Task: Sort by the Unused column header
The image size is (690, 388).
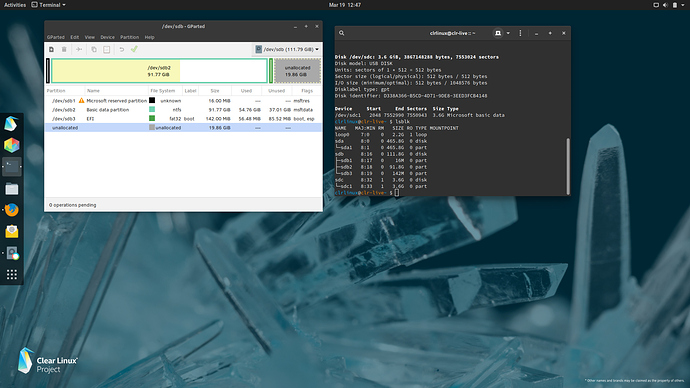Action: (276, 91)
